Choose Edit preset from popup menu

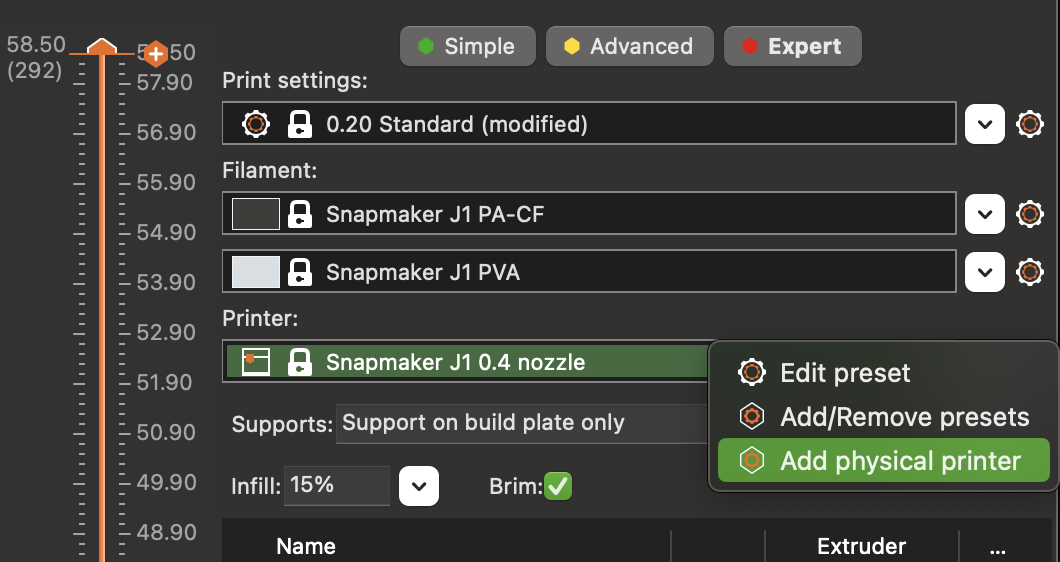pyautogui.click(x=884, y=373)
